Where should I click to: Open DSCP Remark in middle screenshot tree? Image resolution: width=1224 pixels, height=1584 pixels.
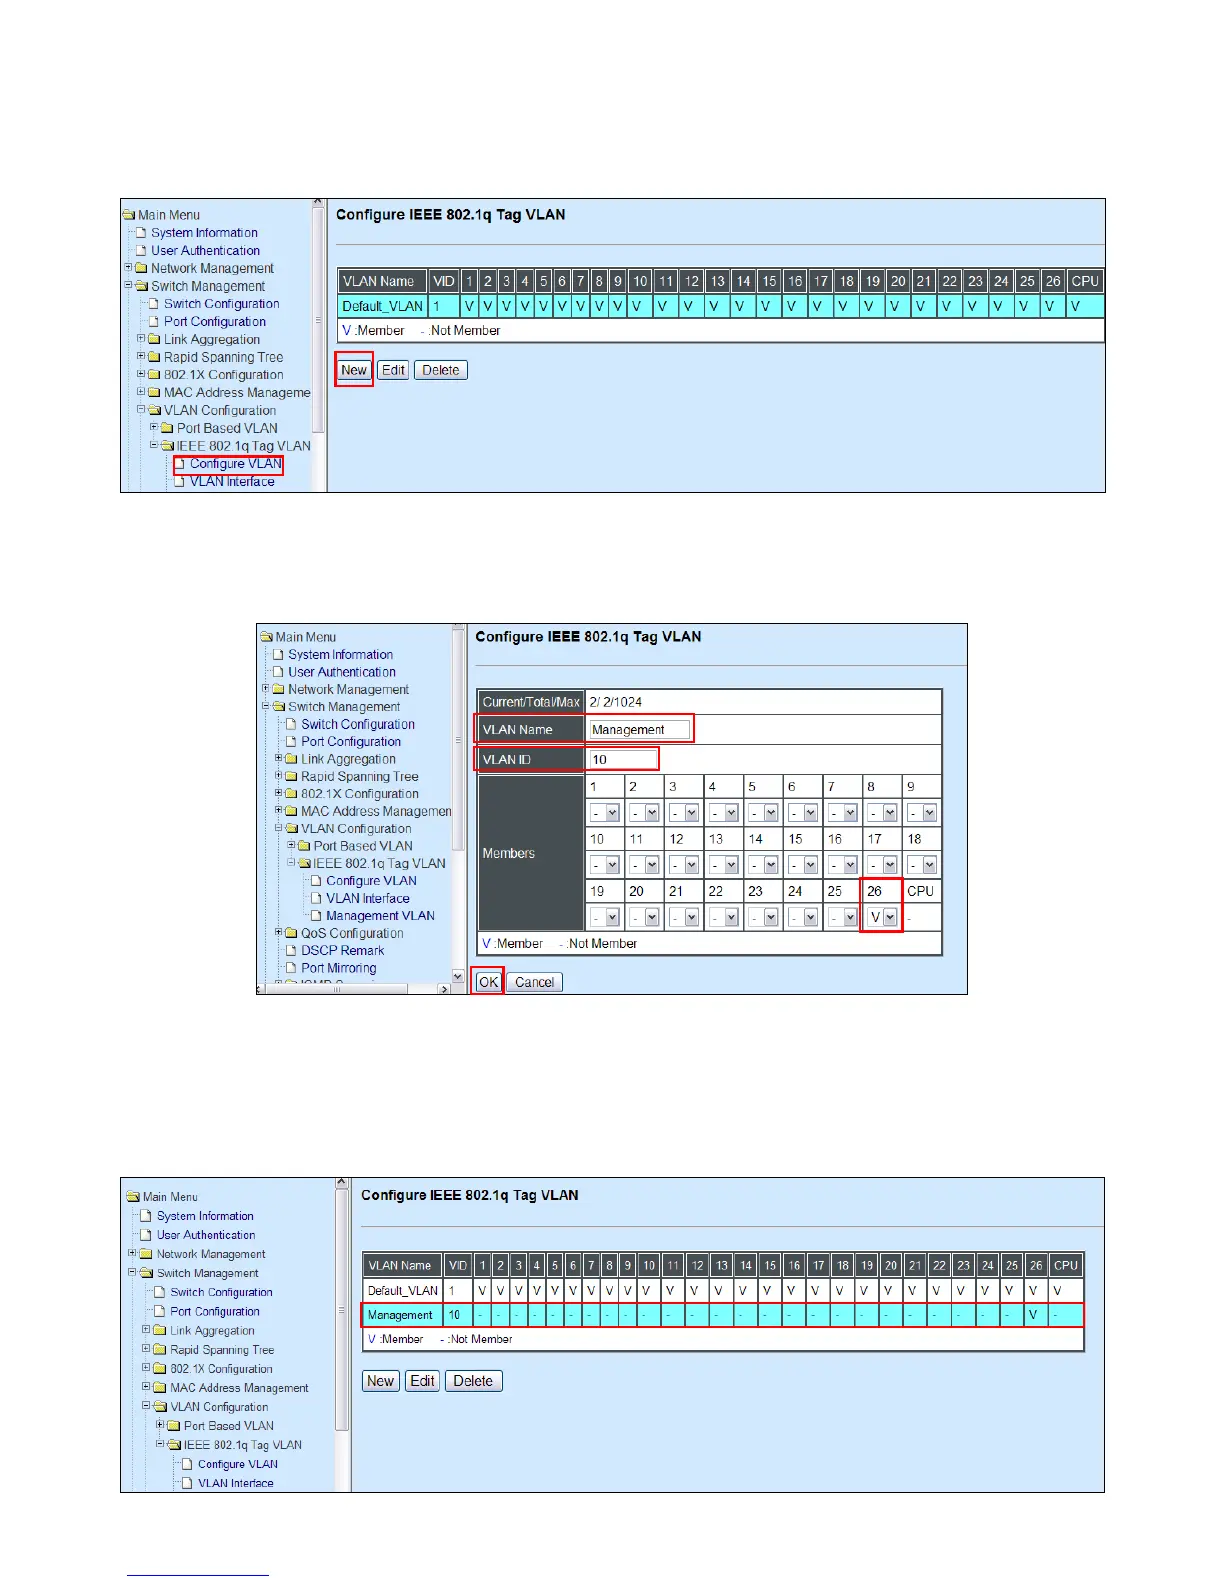click(343, 951)
